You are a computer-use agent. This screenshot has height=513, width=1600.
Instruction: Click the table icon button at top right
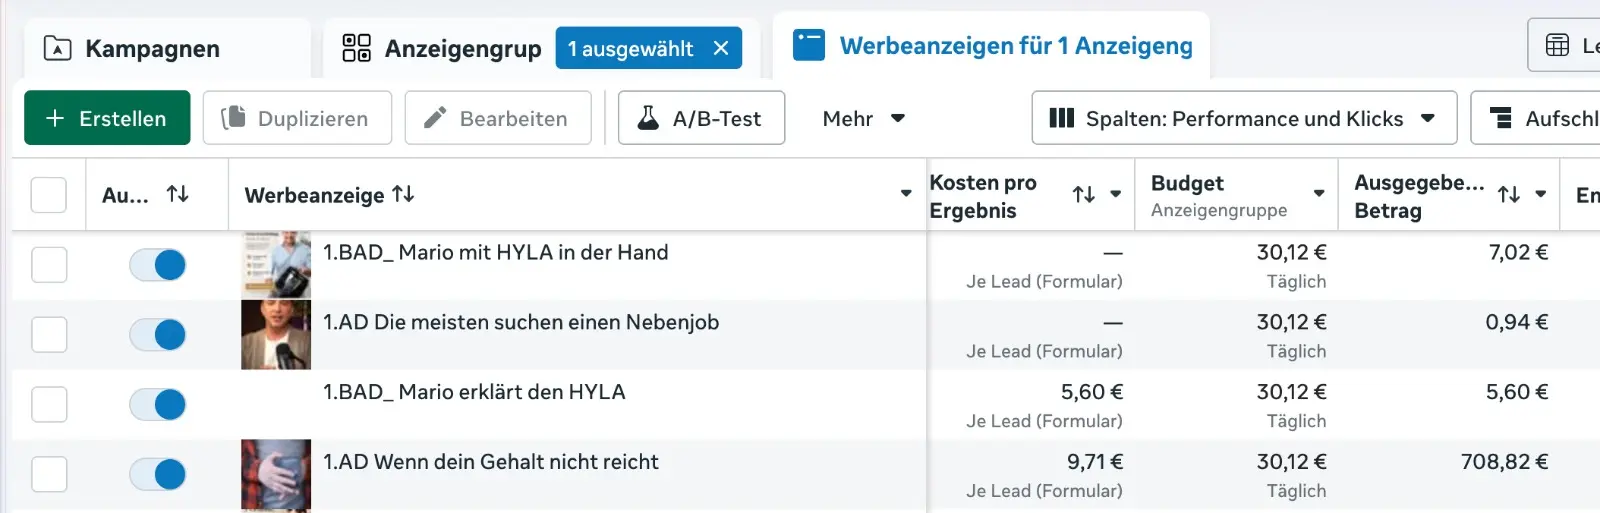click(x=1565, y=45)
